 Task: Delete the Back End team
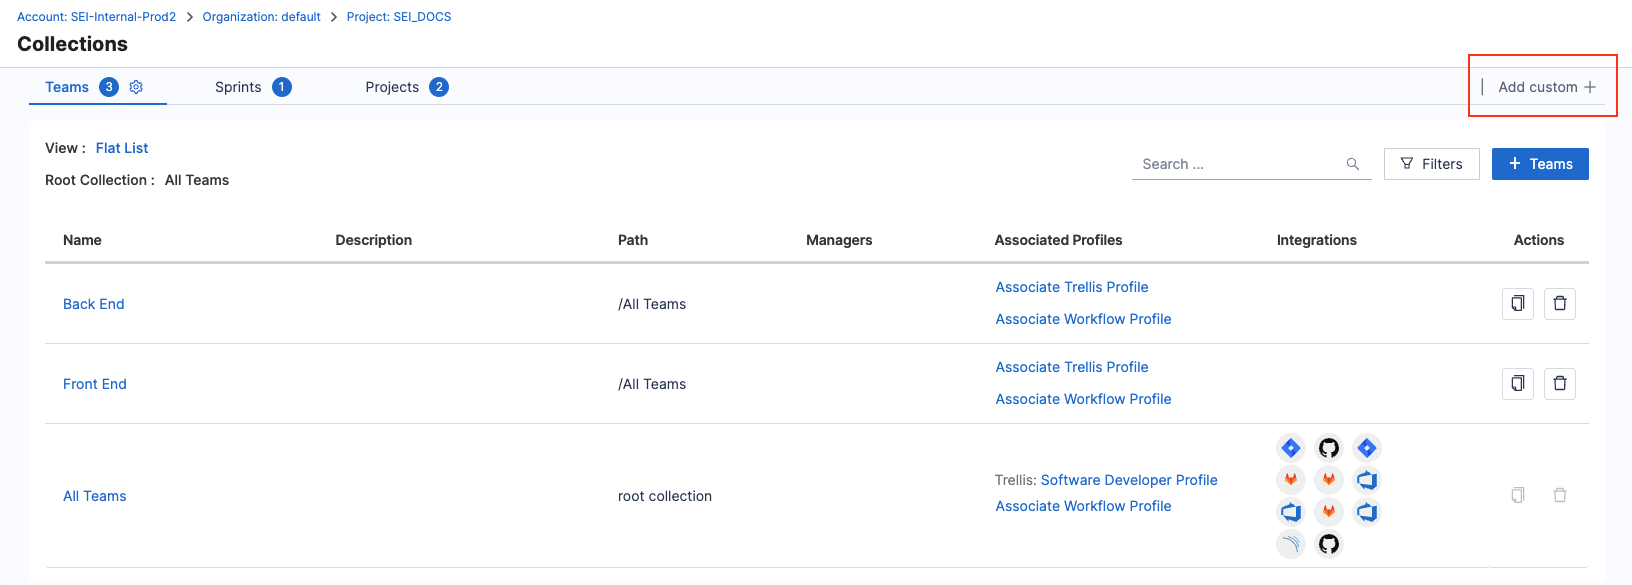pyautogui.click(x=1559, y=304)
